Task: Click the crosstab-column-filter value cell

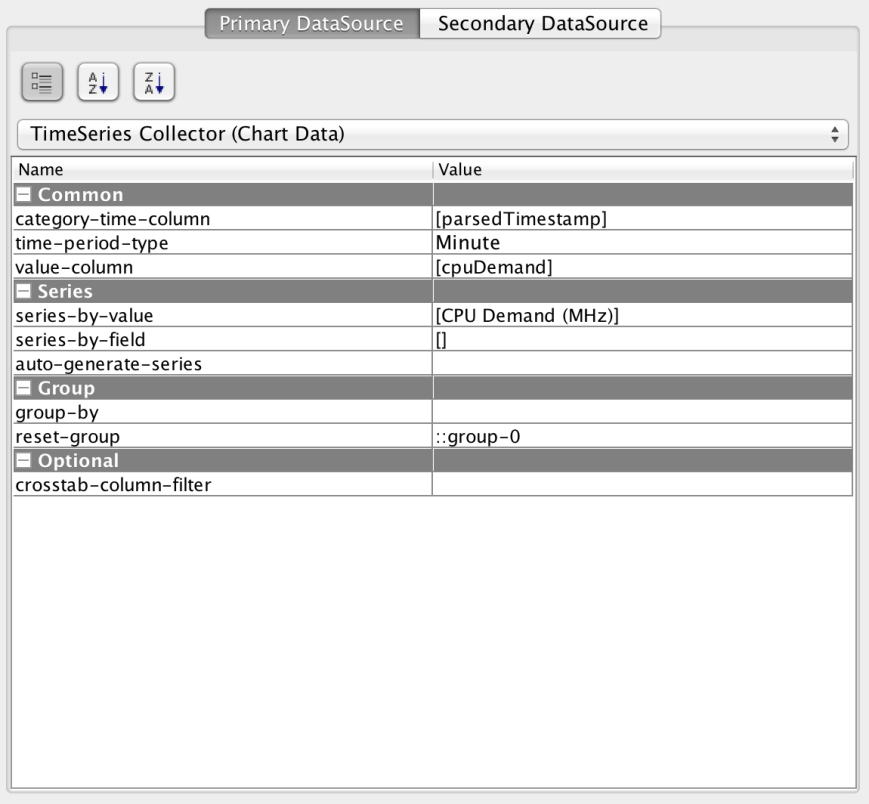Action: [x=641, y=485]
